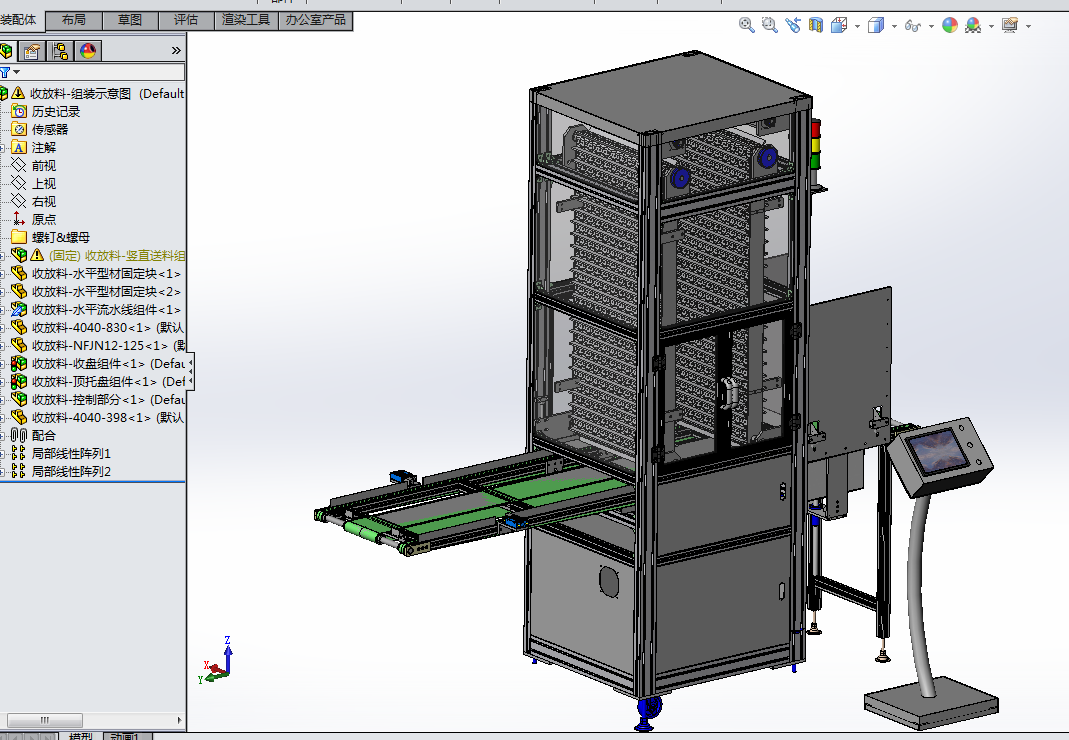
Task: Select 收放料-4040-398<1> part
Action: tap(108, 417)
